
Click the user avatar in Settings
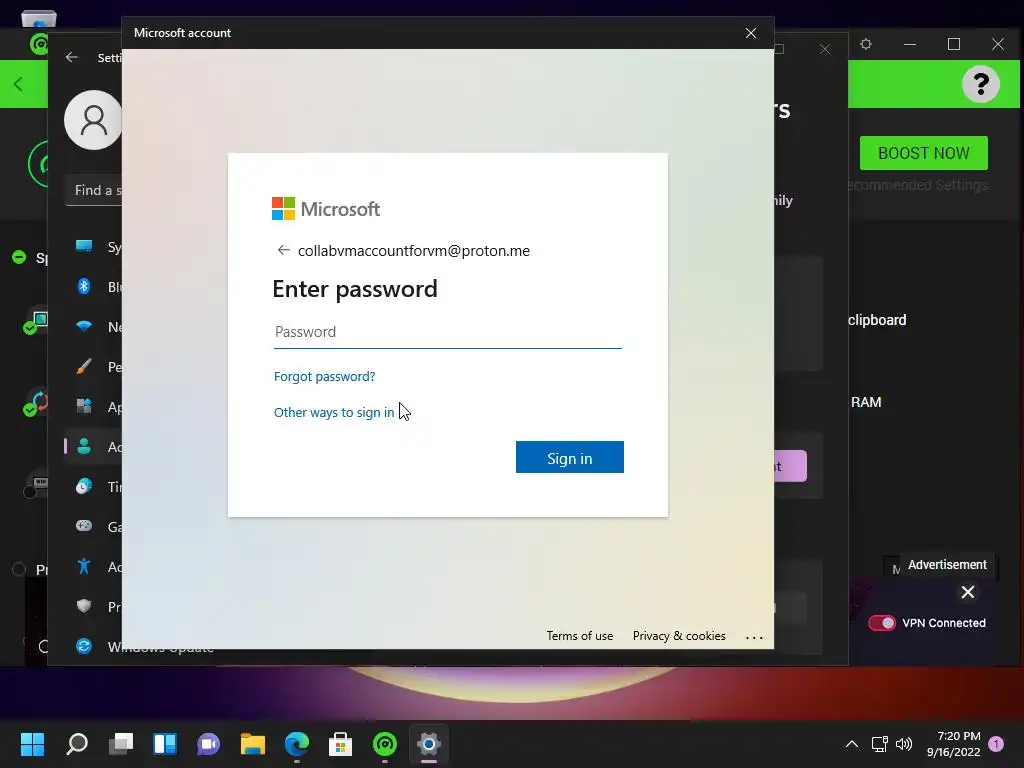[93, 120]
